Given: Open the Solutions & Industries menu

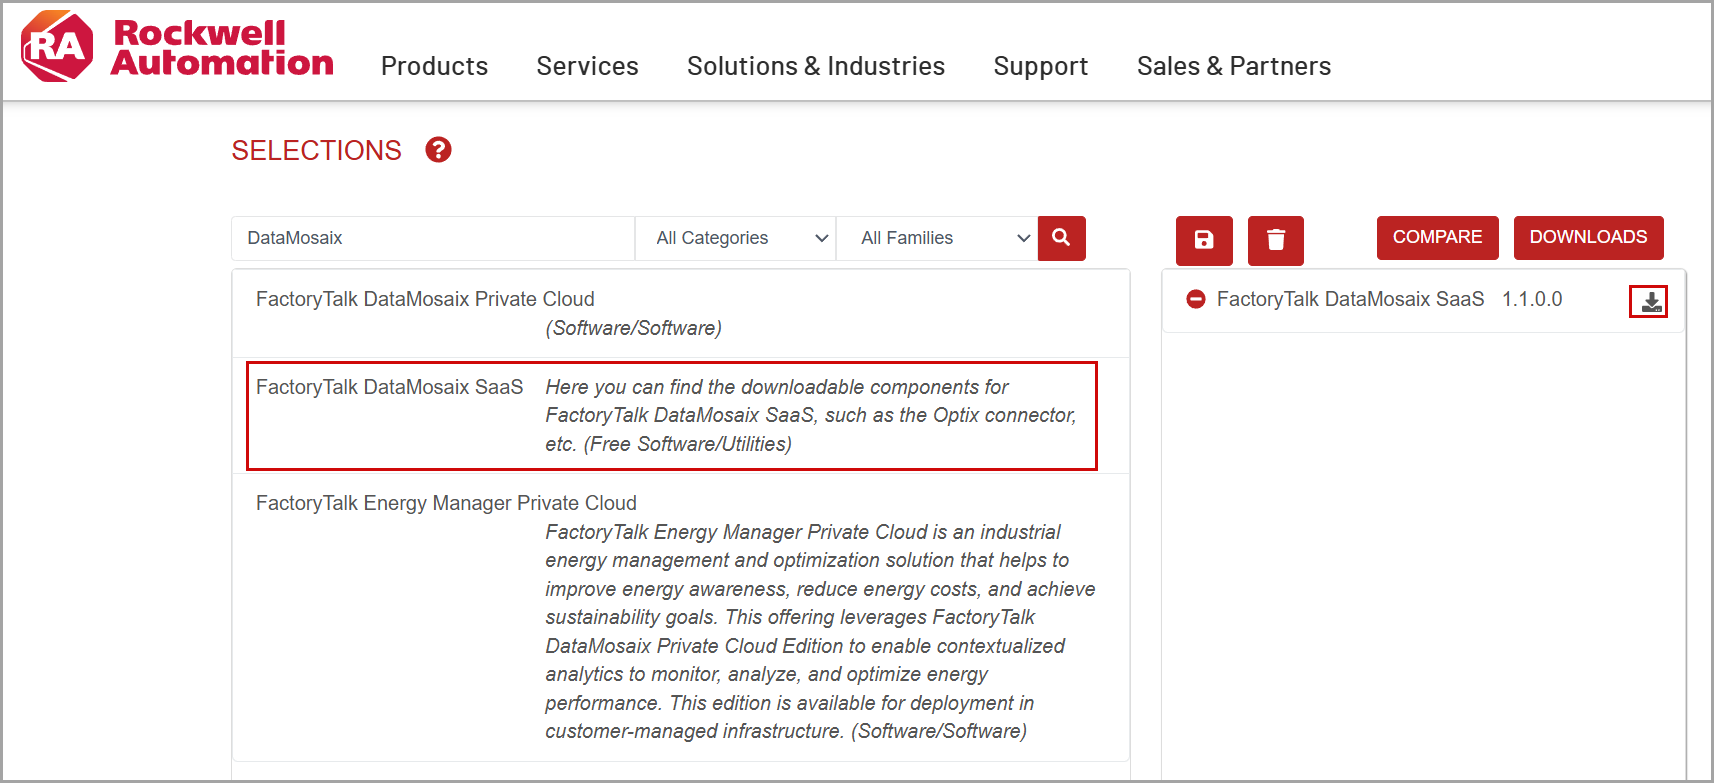Looking at the screenshot, I should [x=816, y=66].
